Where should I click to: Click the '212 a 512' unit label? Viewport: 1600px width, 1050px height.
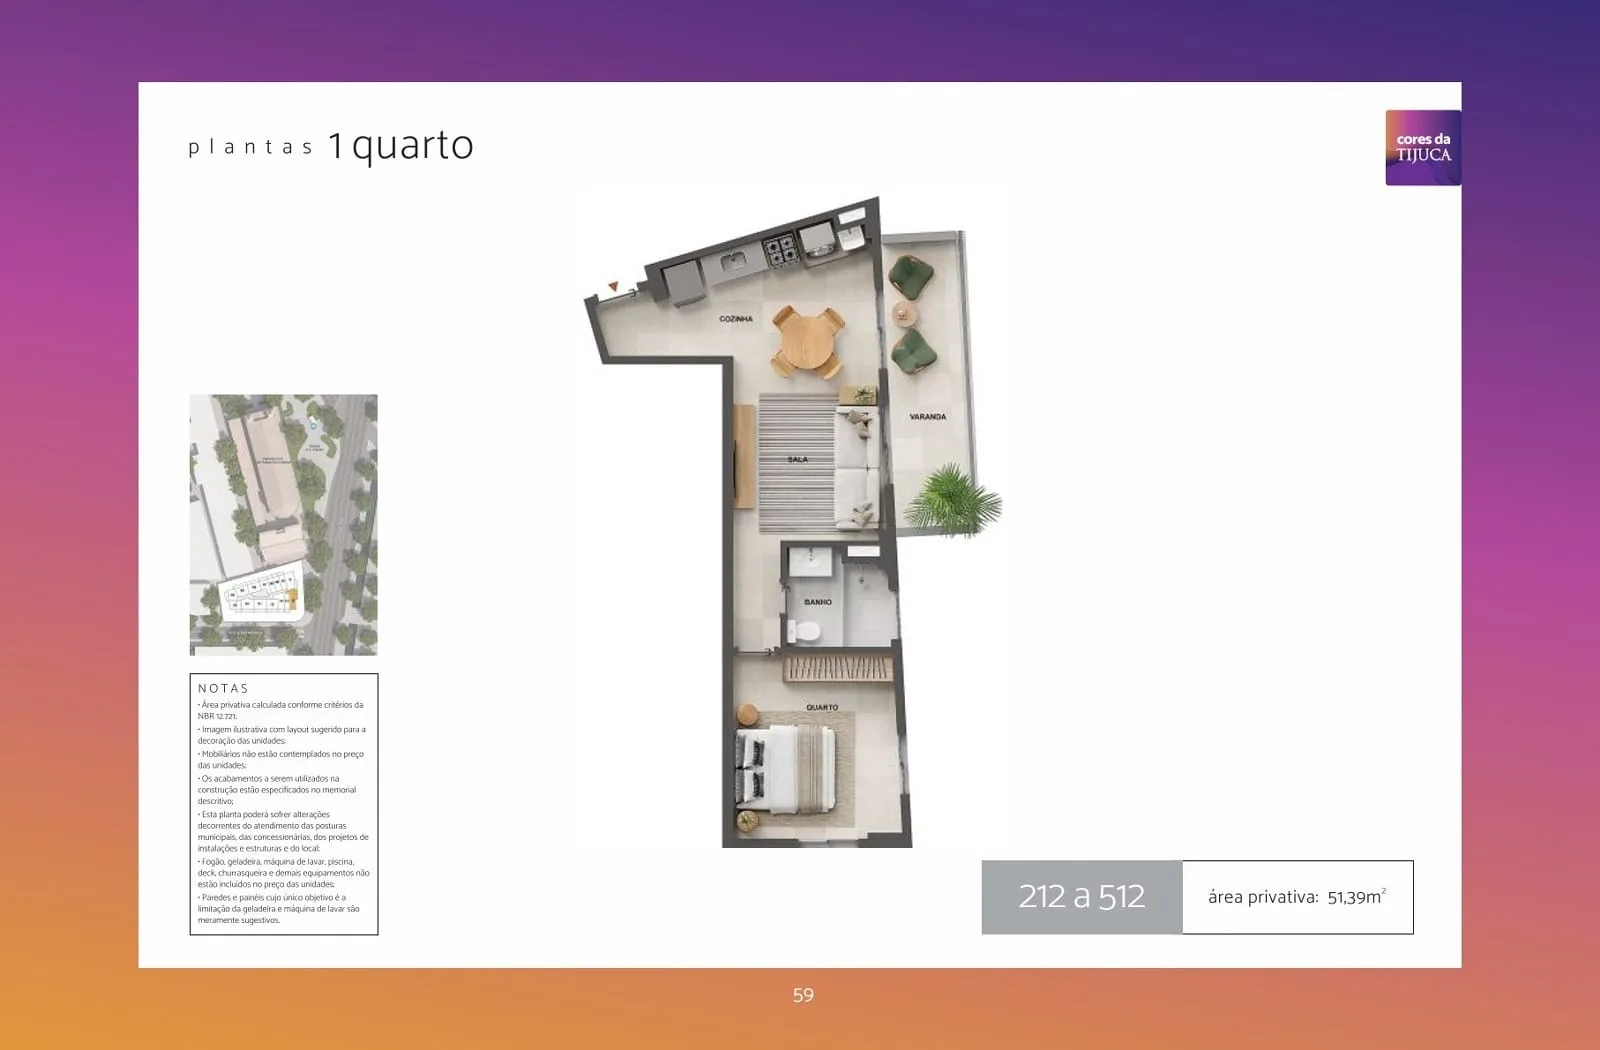1082,897
